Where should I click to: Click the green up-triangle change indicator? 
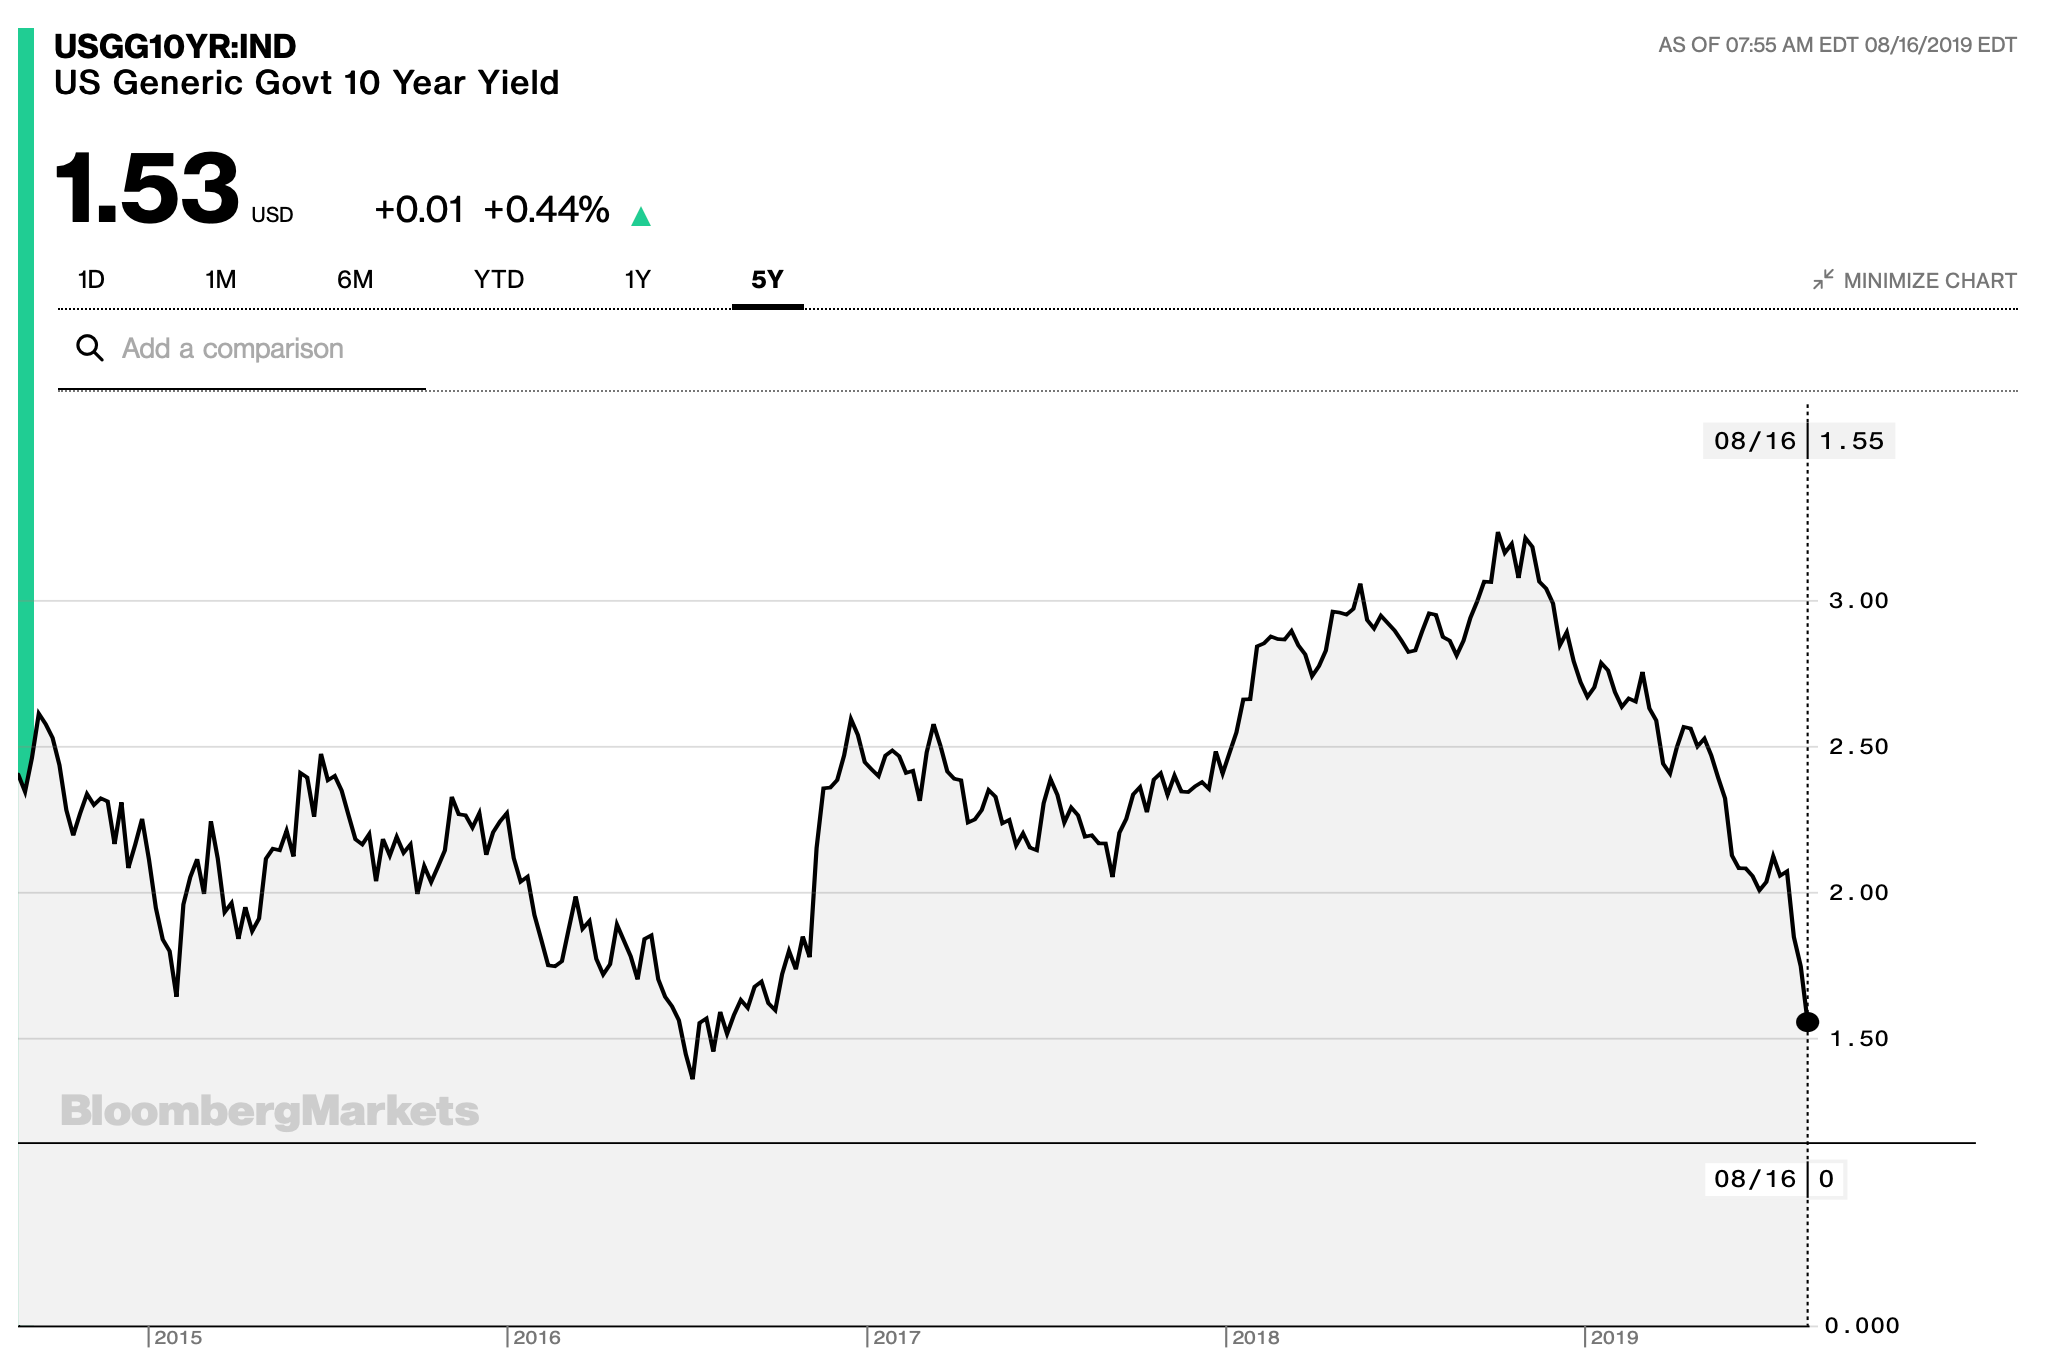tap(641, 216)
